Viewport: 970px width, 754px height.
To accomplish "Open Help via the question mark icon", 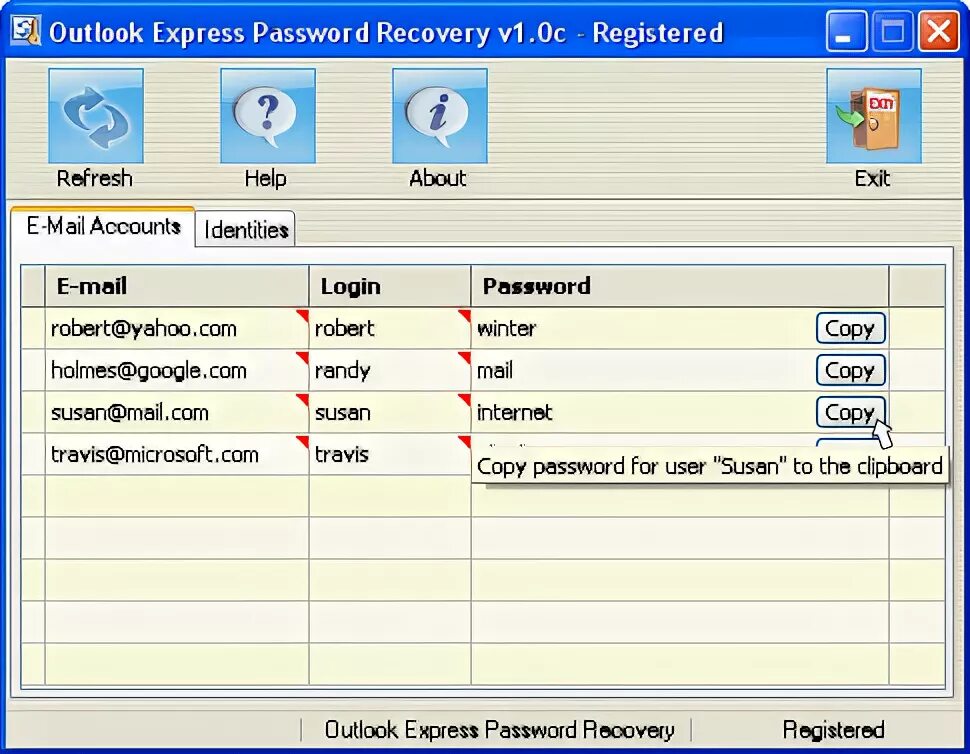I will click(268, 116).
